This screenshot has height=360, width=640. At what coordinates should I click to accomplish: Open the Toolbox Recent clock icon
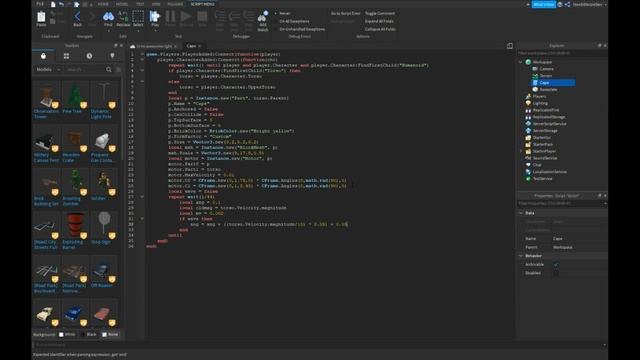89,56
